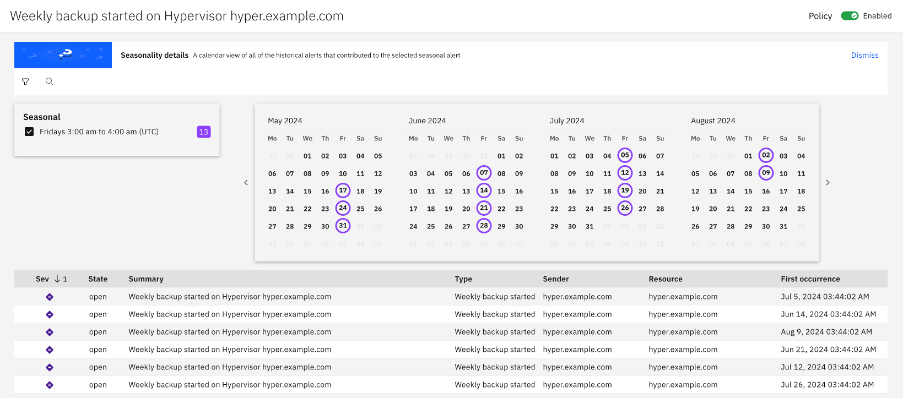
Task: Click the 13 count badge in the Seasonal panel
Action: click(x=204, y=132)
